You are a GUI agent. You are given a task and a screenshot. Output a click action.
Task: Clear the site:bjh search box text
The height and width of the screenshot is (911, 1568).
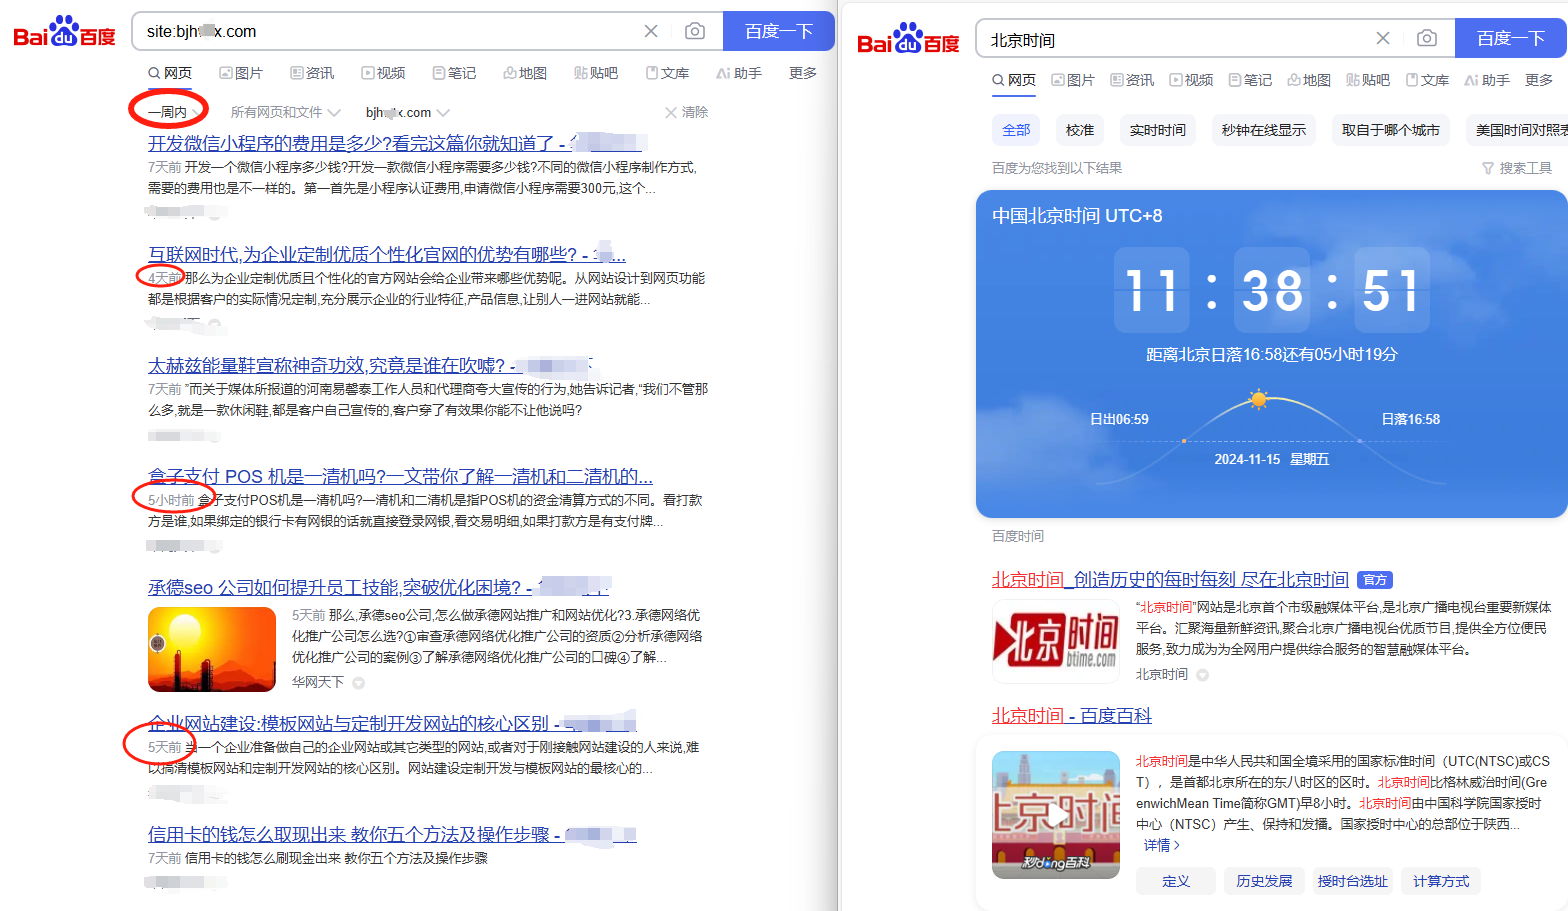coord(651,31)
